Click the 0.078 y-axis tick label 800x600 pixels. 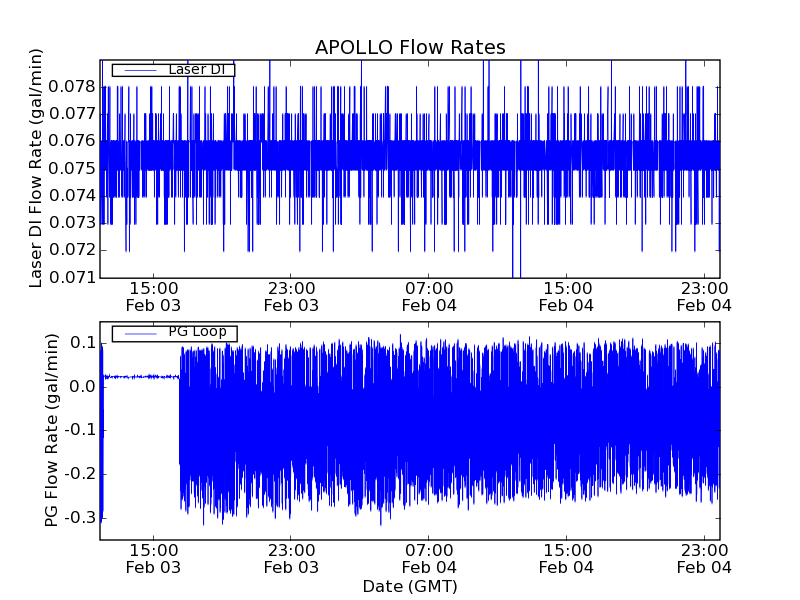(x=72, y=87)
